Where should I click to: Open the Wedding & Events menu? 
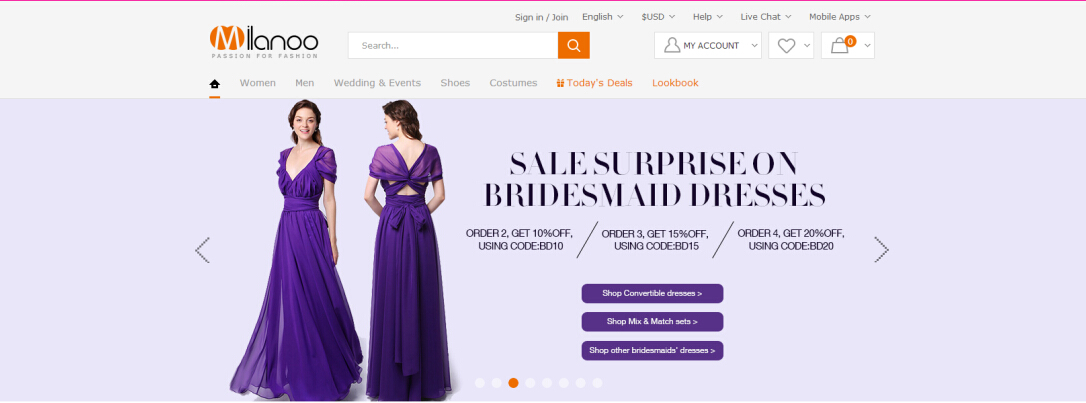377,83
